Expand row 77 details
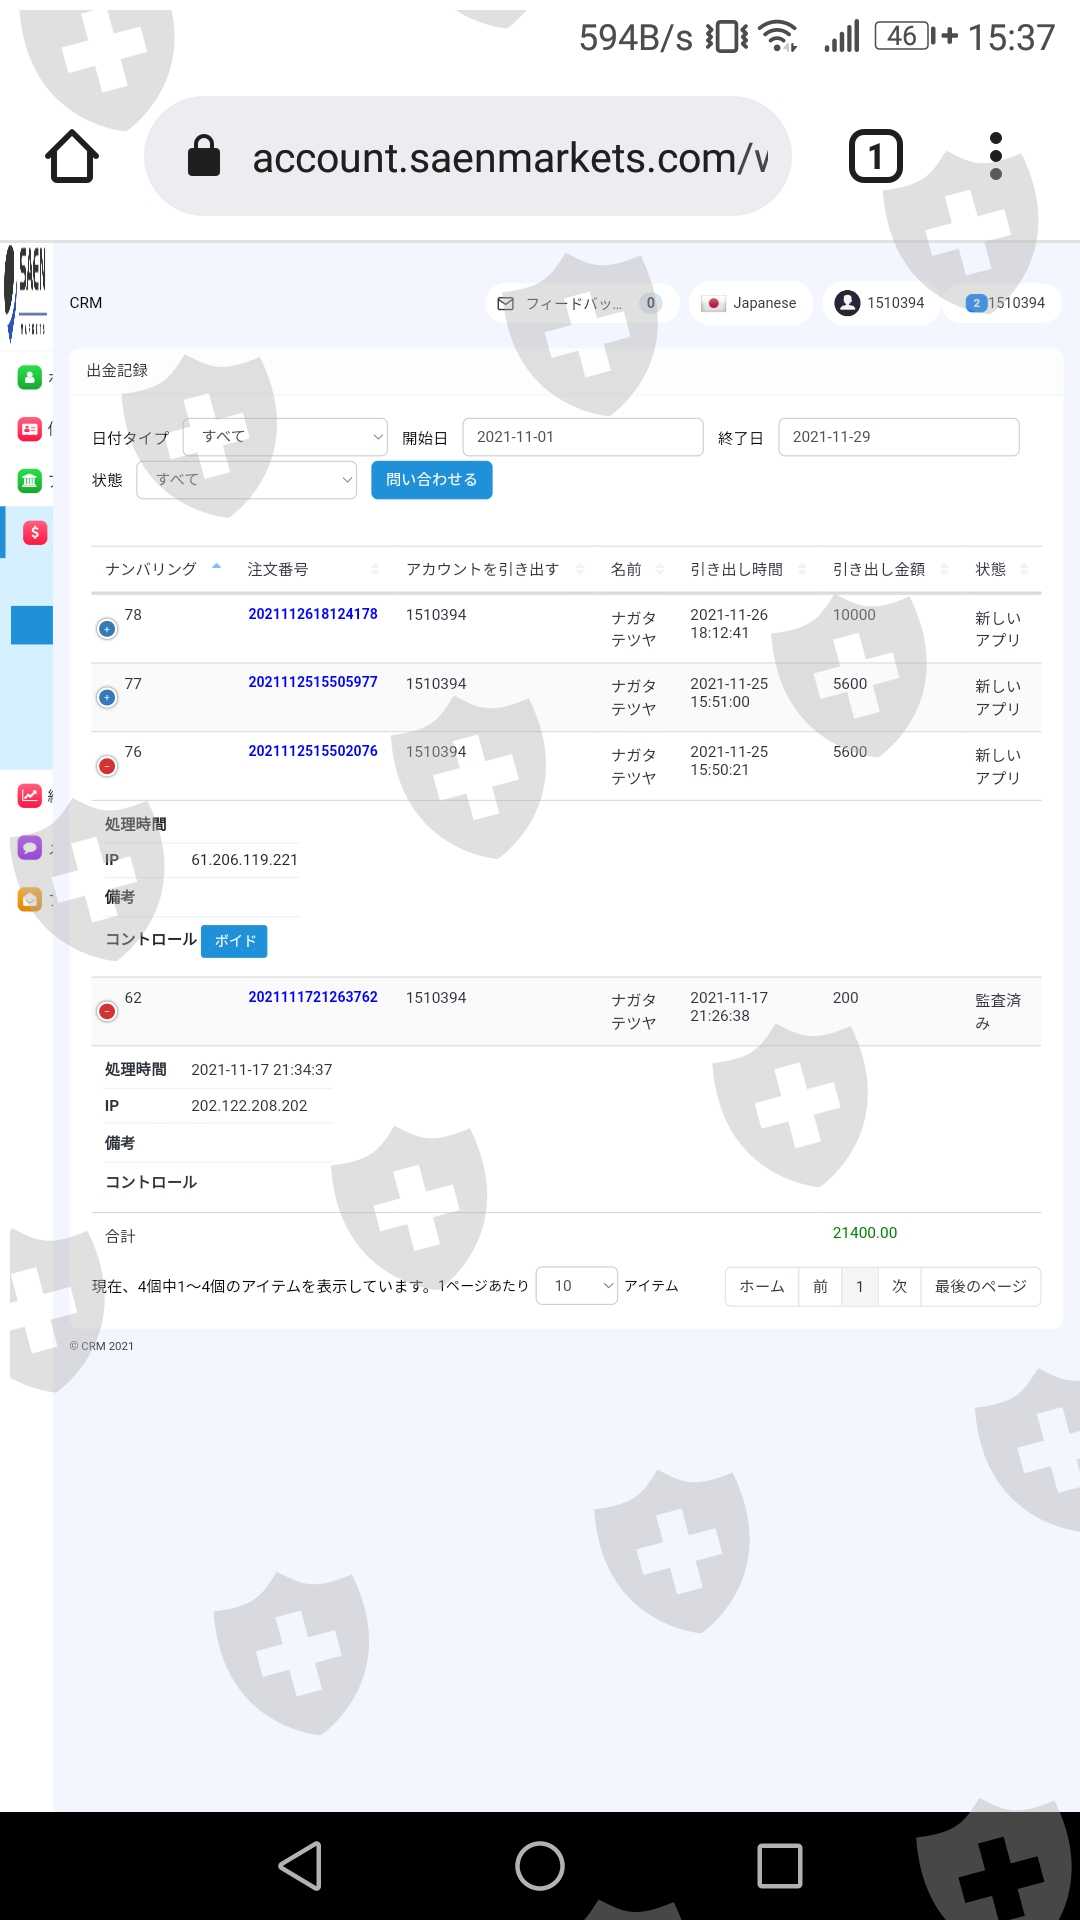Screen dimensions: 1080x1920 pyautogui.click(x=107, y=697)
